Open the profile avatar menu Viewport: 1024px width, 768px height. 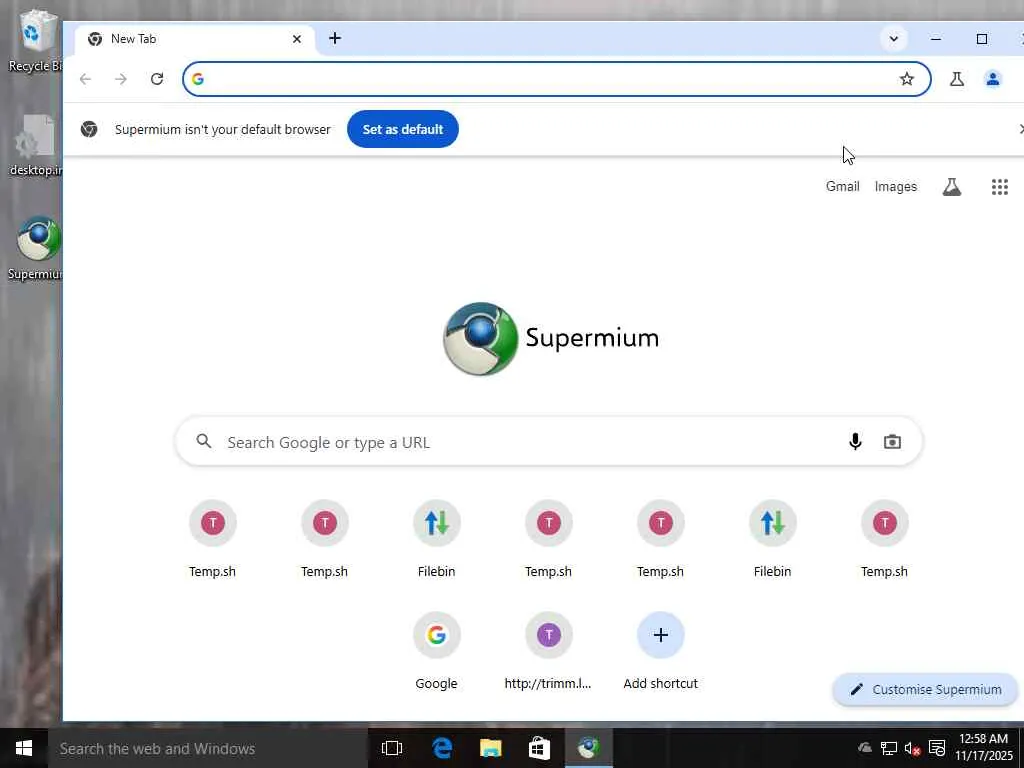(x=993, y=79)
